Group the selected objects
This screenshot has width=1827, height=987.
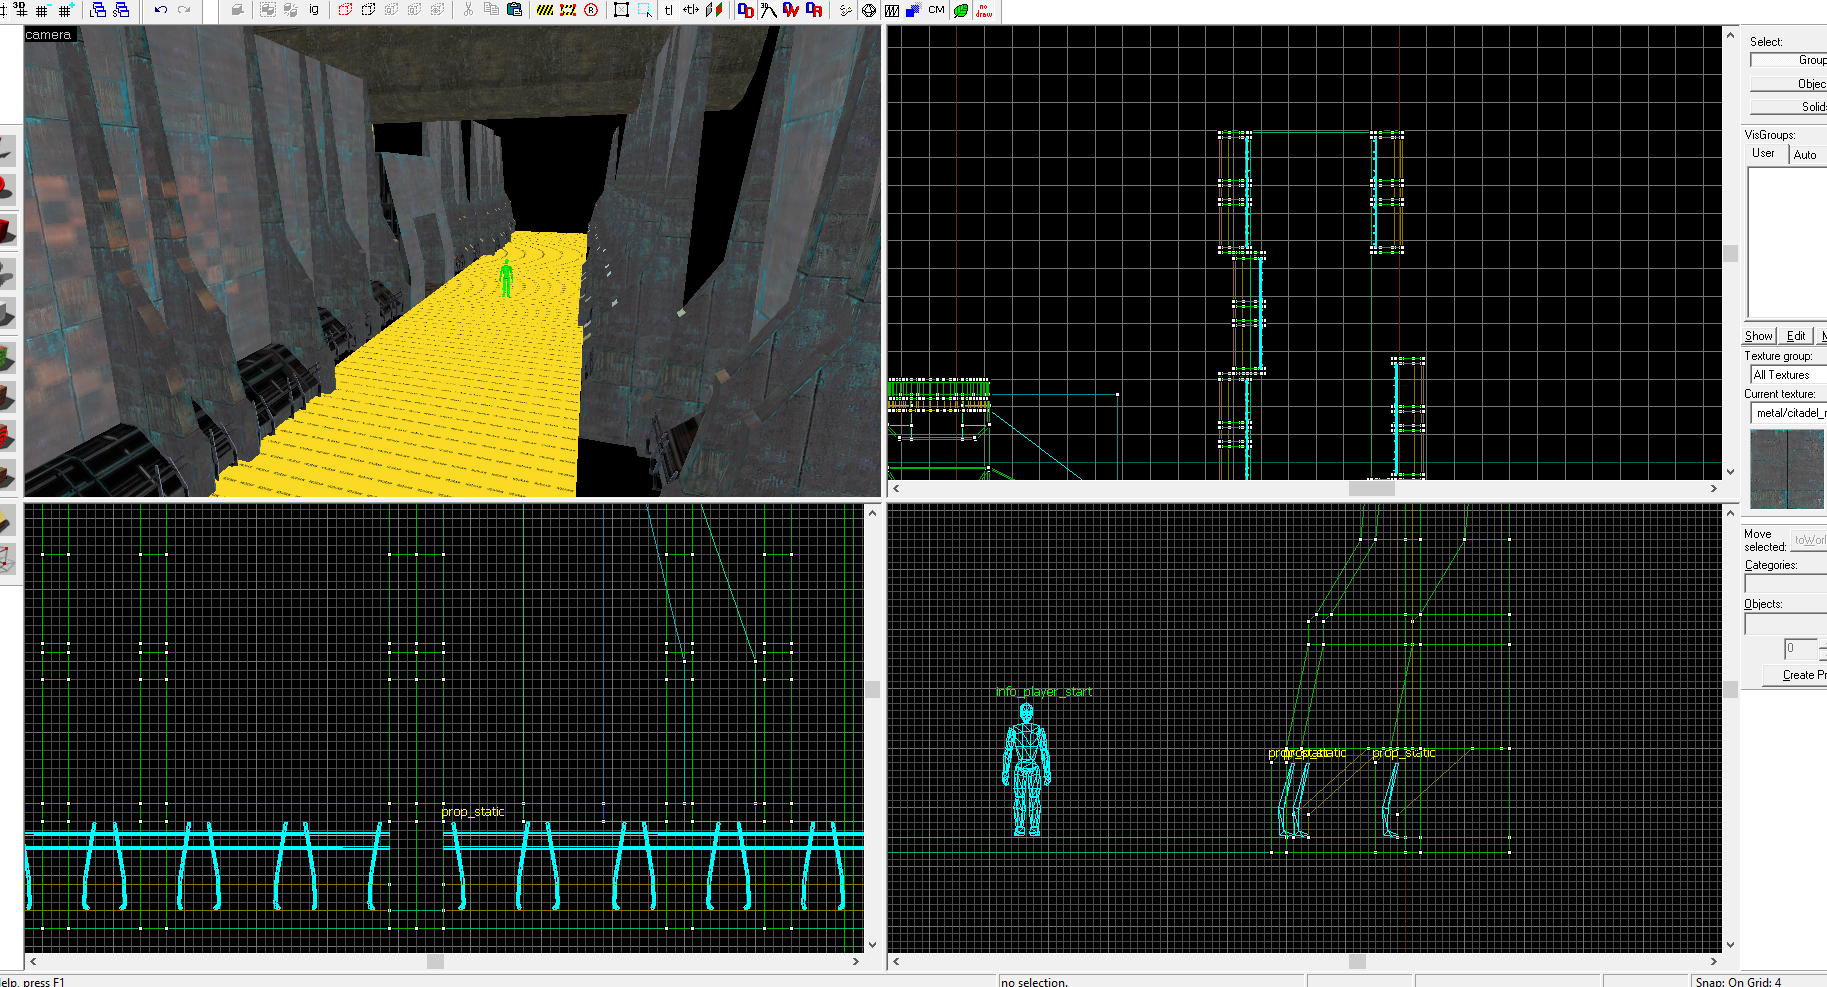(268, 10)
